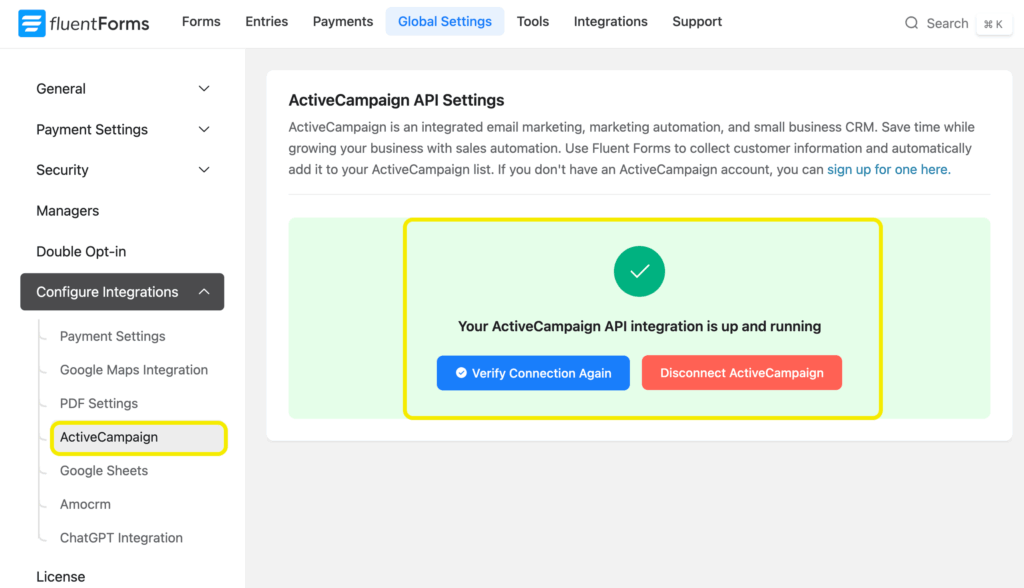Expand the Security section
1024x588 pixels.
[x=122, y=170]
